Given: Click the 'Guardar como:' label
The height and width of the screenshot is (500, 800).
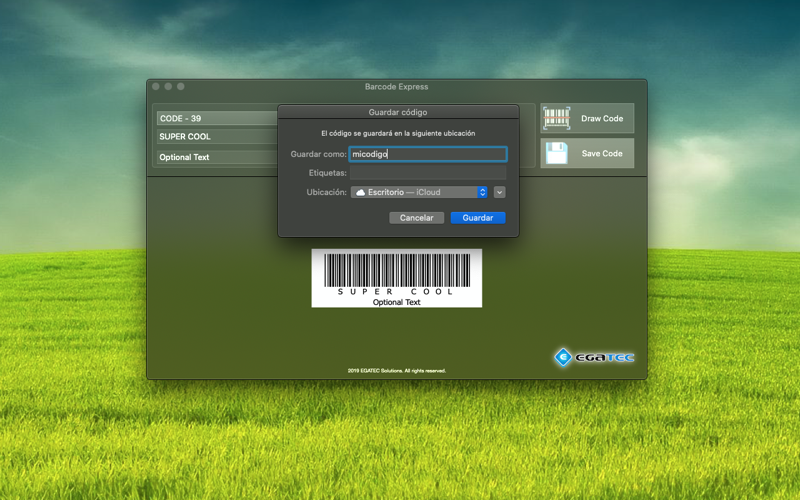Looking at the screenshot, I should pos(318,154).
